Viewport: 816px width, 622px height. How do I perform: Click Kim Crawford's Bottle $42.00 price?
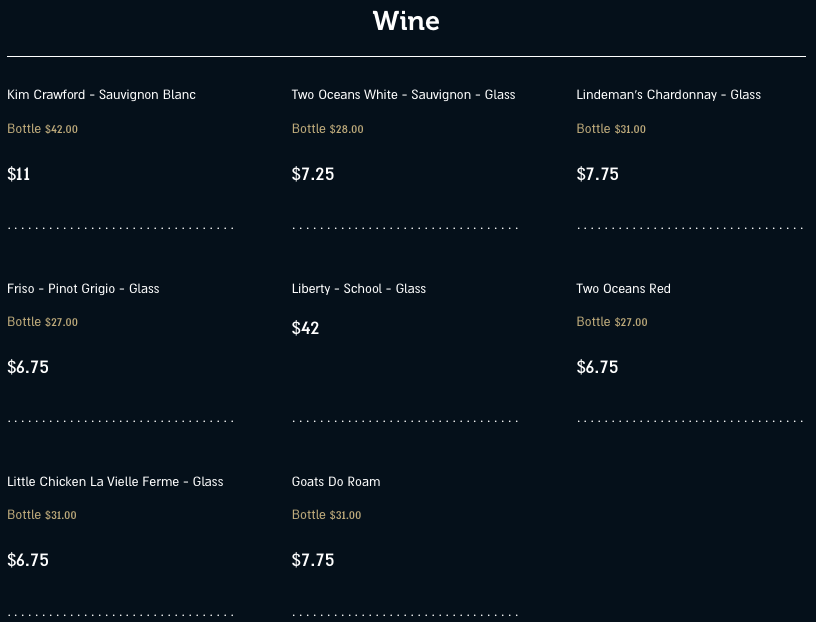click(42, 129)
